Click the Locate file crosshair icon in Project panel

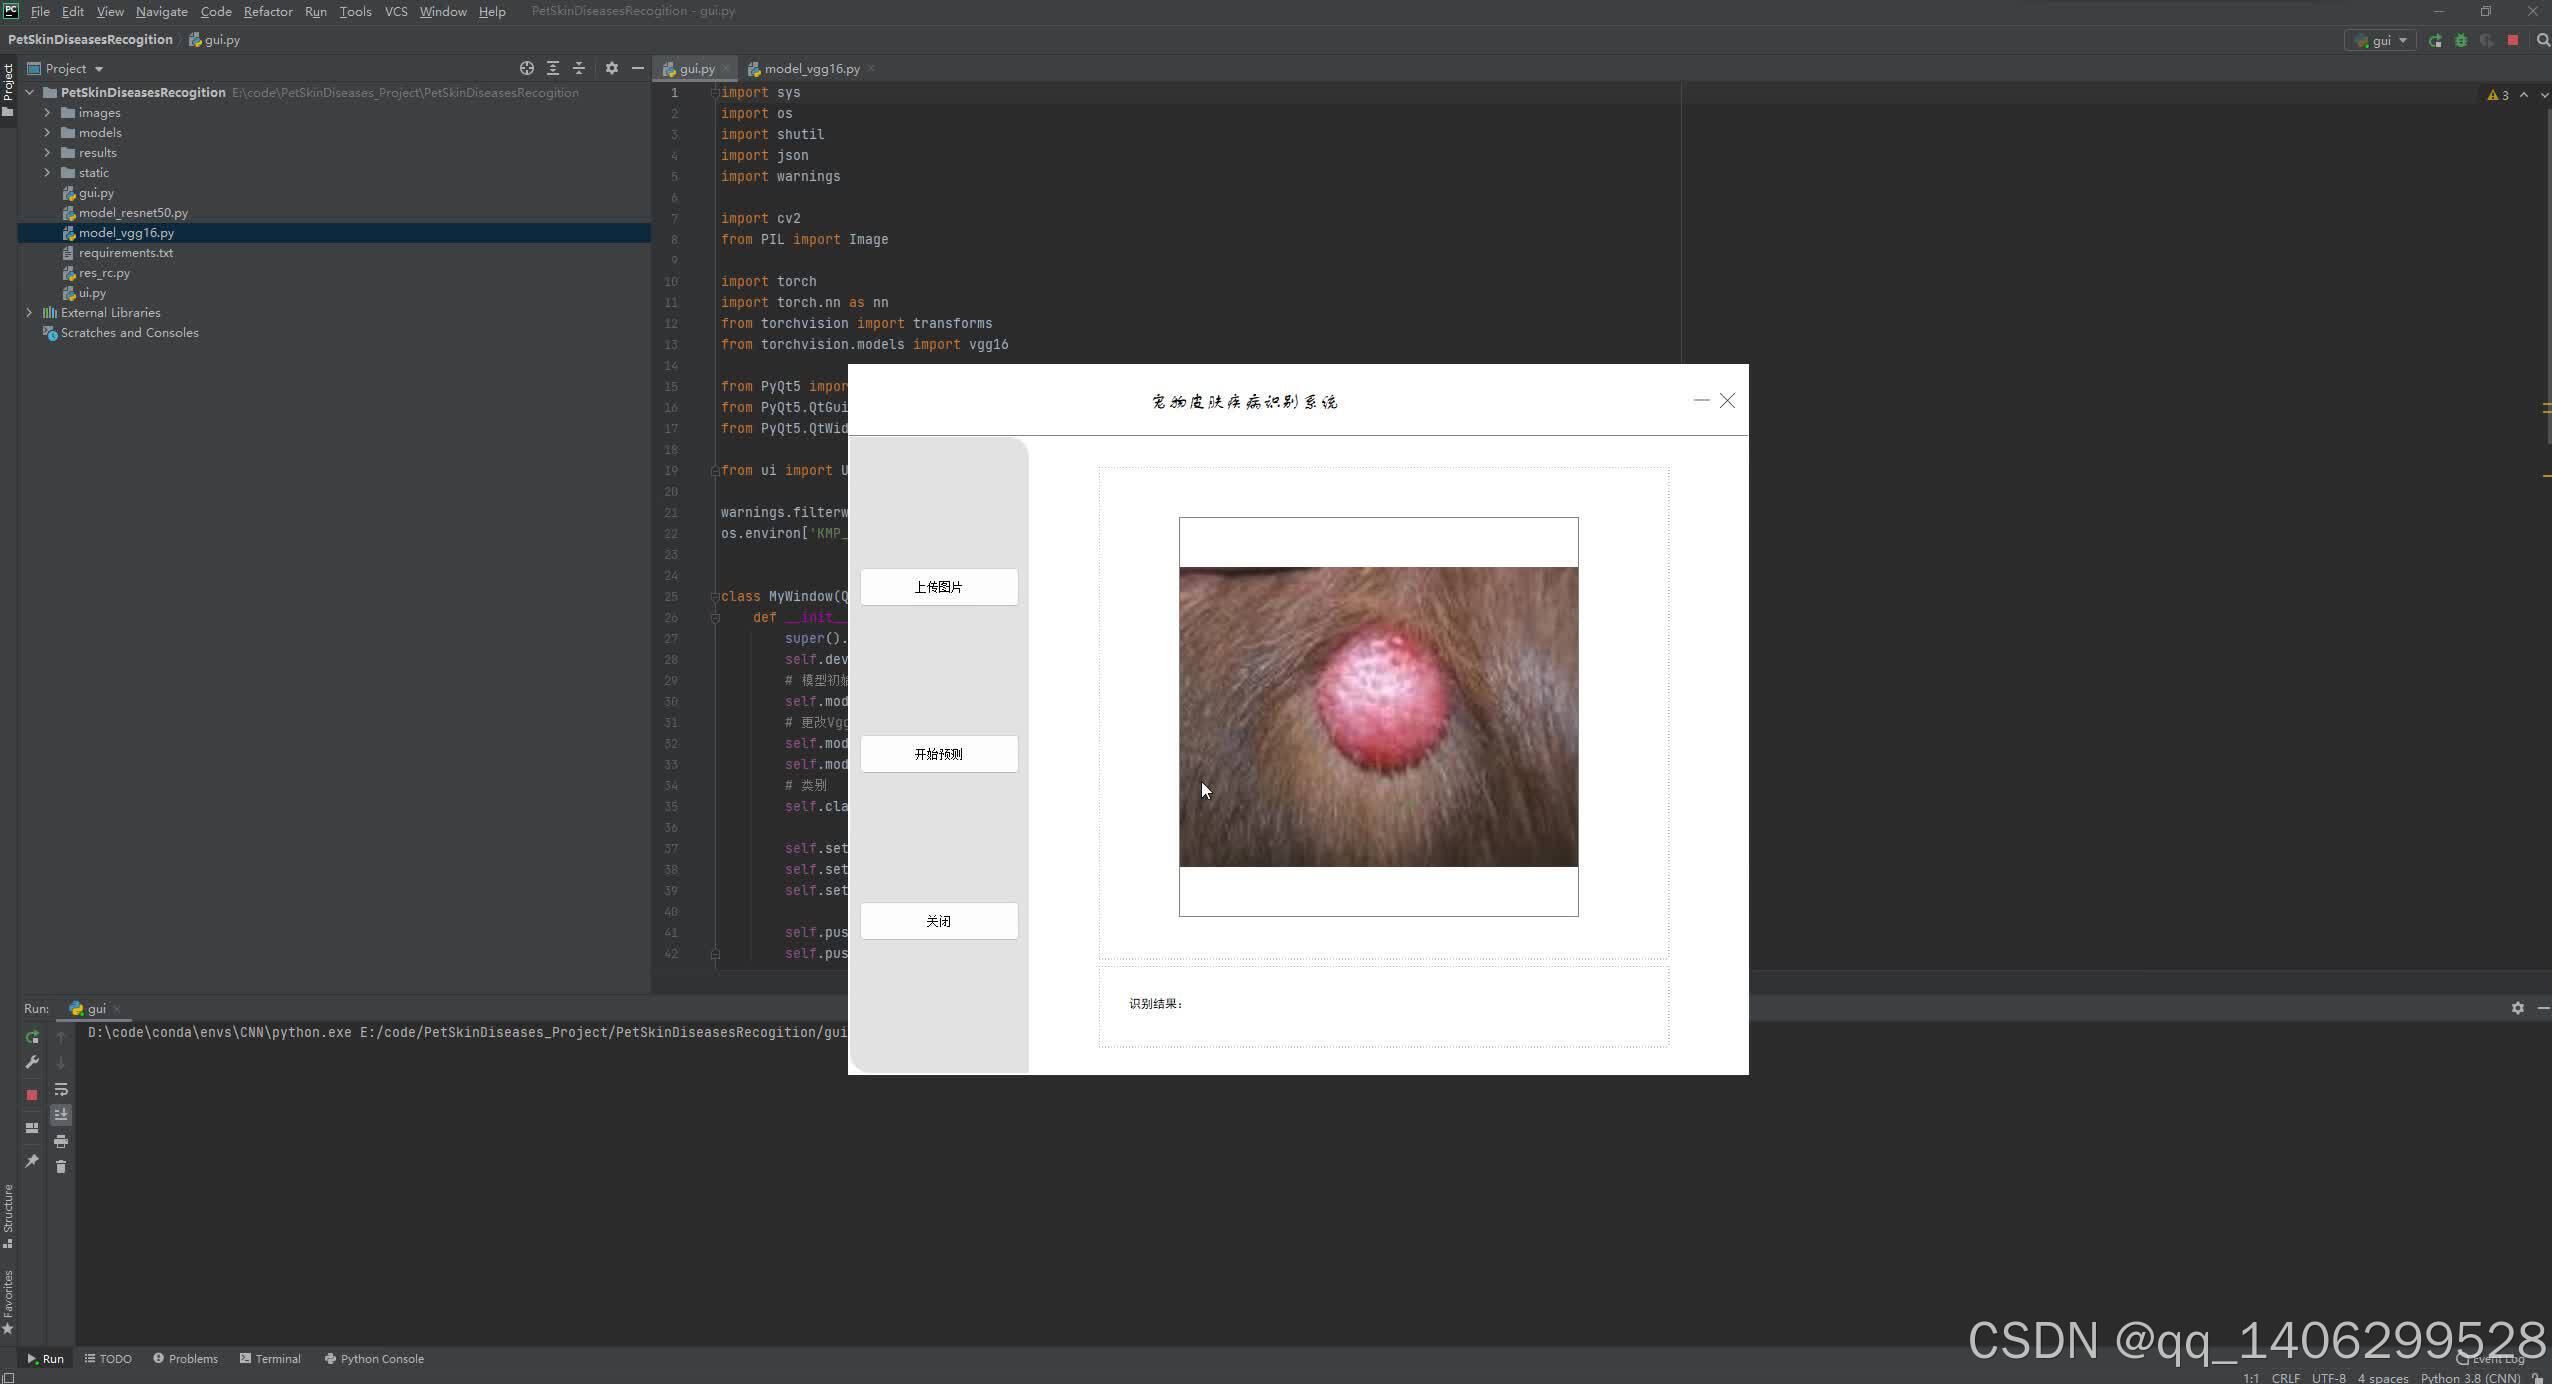click(x=526, y=68)
